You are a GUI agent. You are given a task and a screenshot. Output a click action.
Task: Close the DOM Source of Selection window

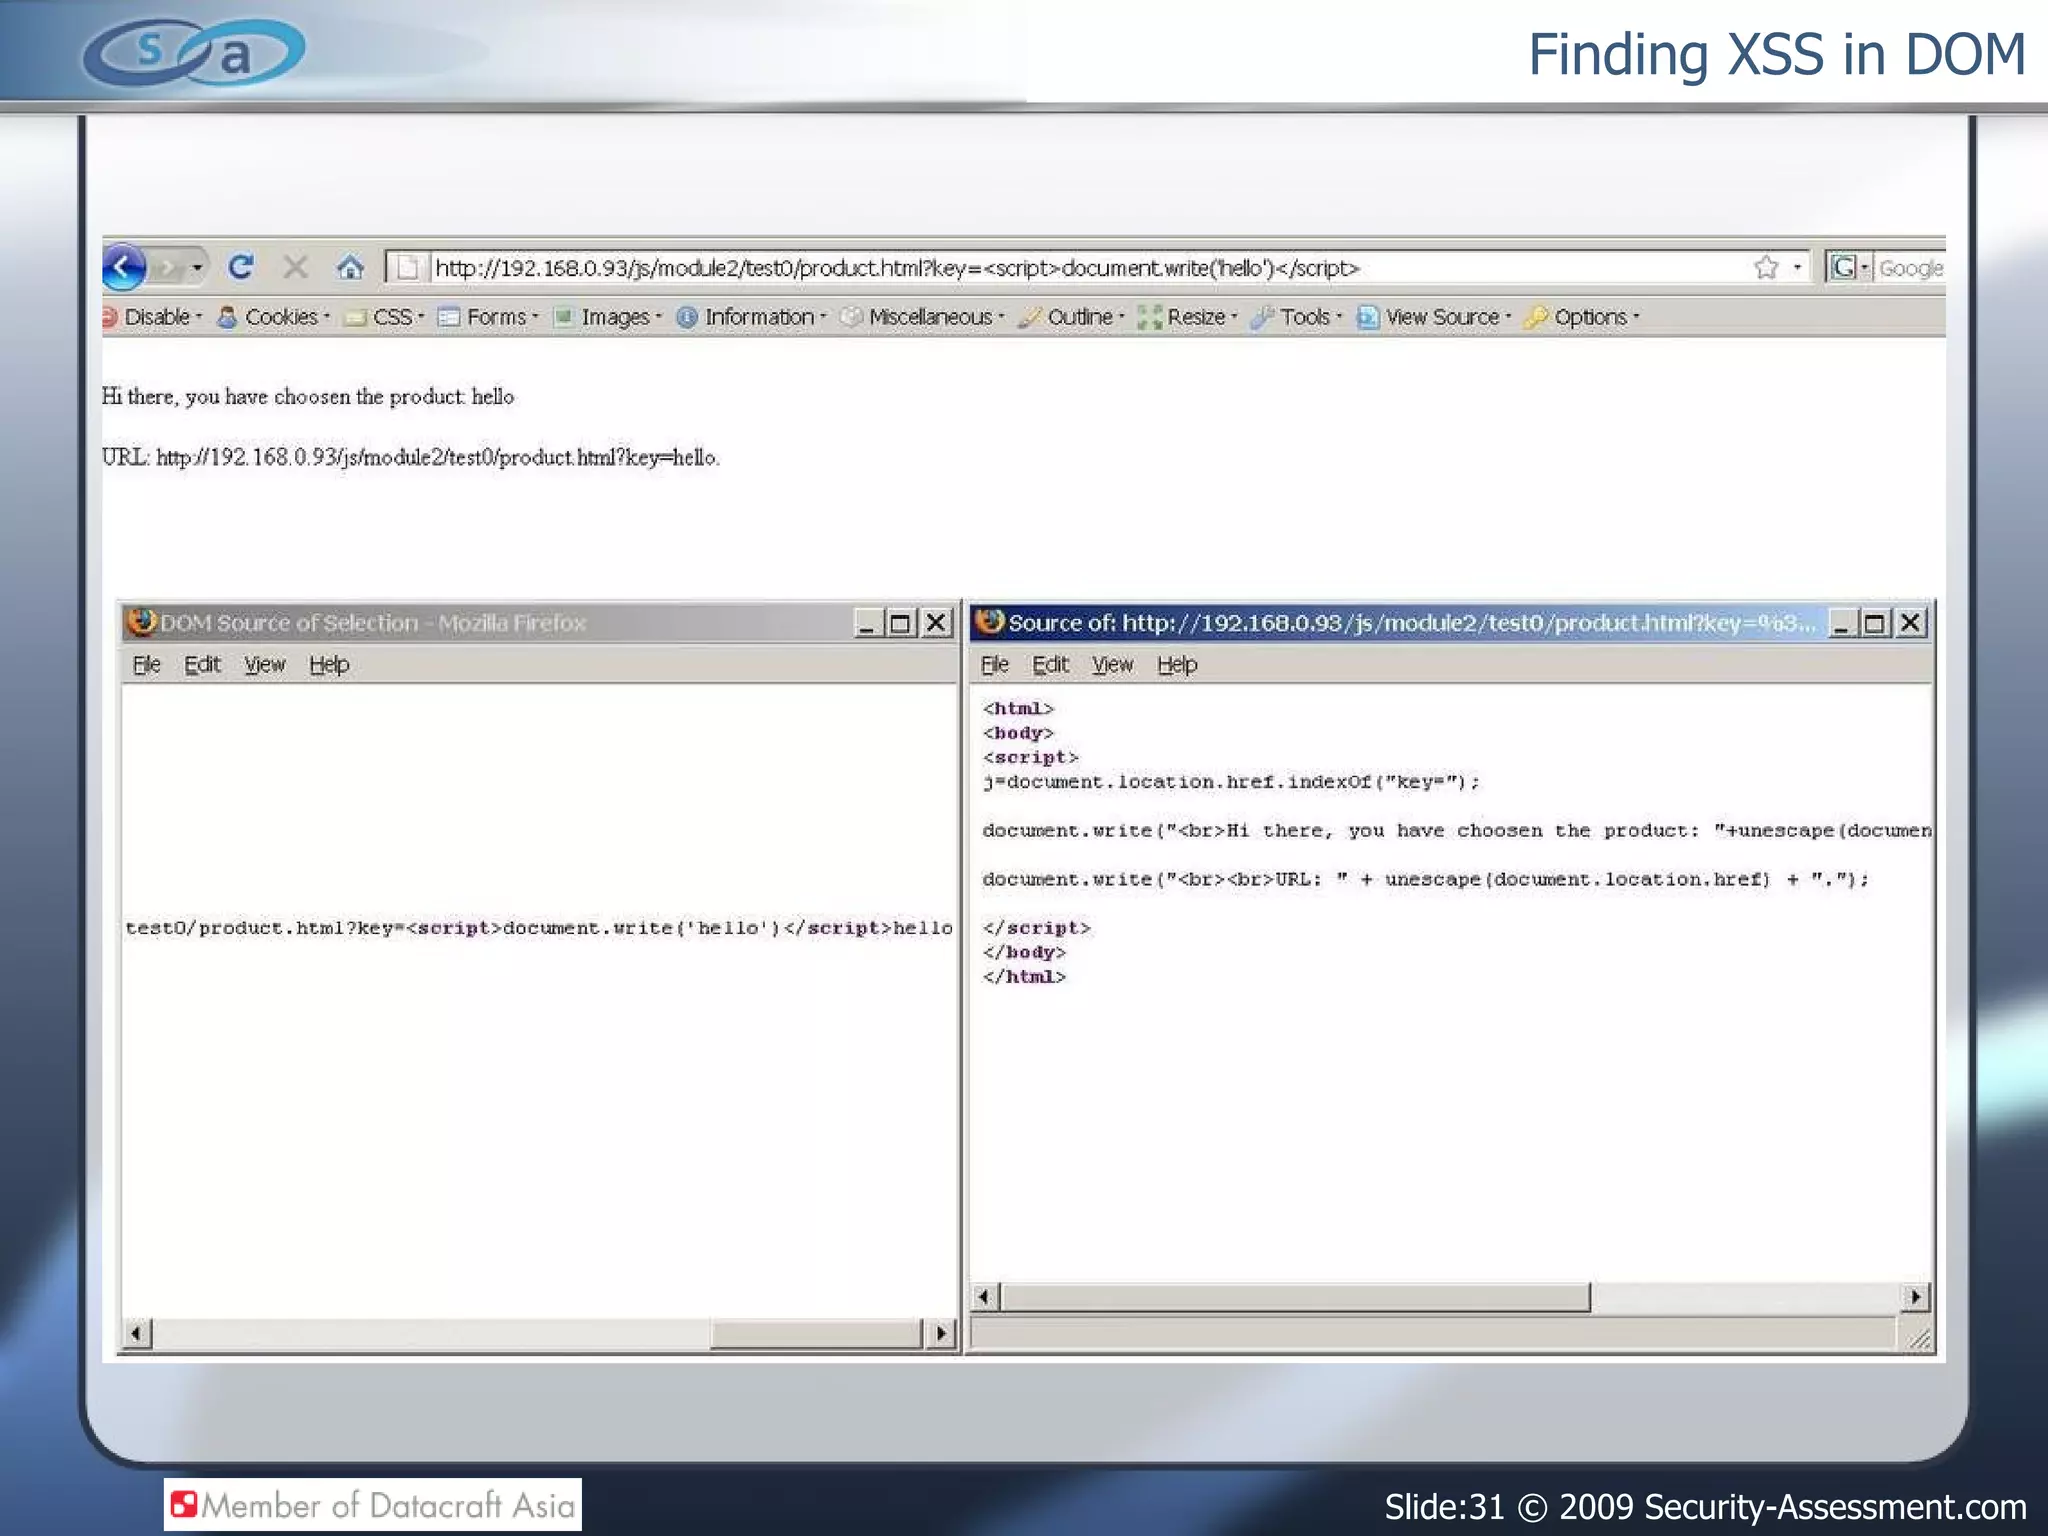tap(936, 623)
